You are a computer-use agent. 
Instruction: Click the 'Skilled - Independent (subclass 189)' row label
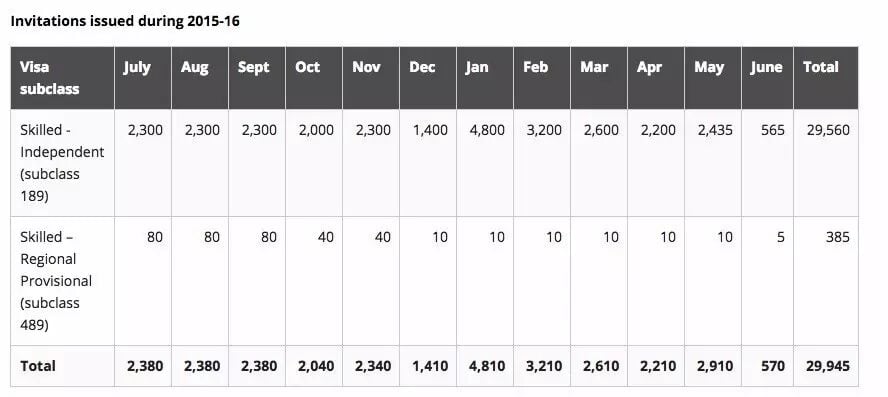(x=62, y=163)
